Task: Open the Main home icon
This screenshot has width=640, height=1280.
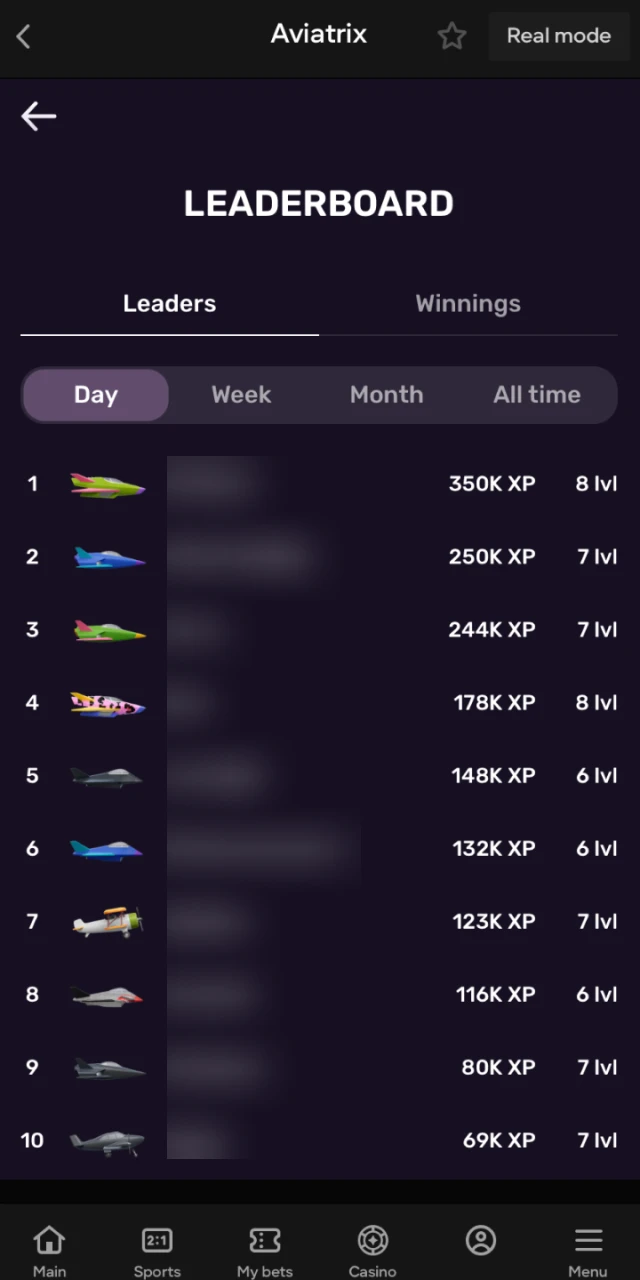Action: [x=49, y=1247]
